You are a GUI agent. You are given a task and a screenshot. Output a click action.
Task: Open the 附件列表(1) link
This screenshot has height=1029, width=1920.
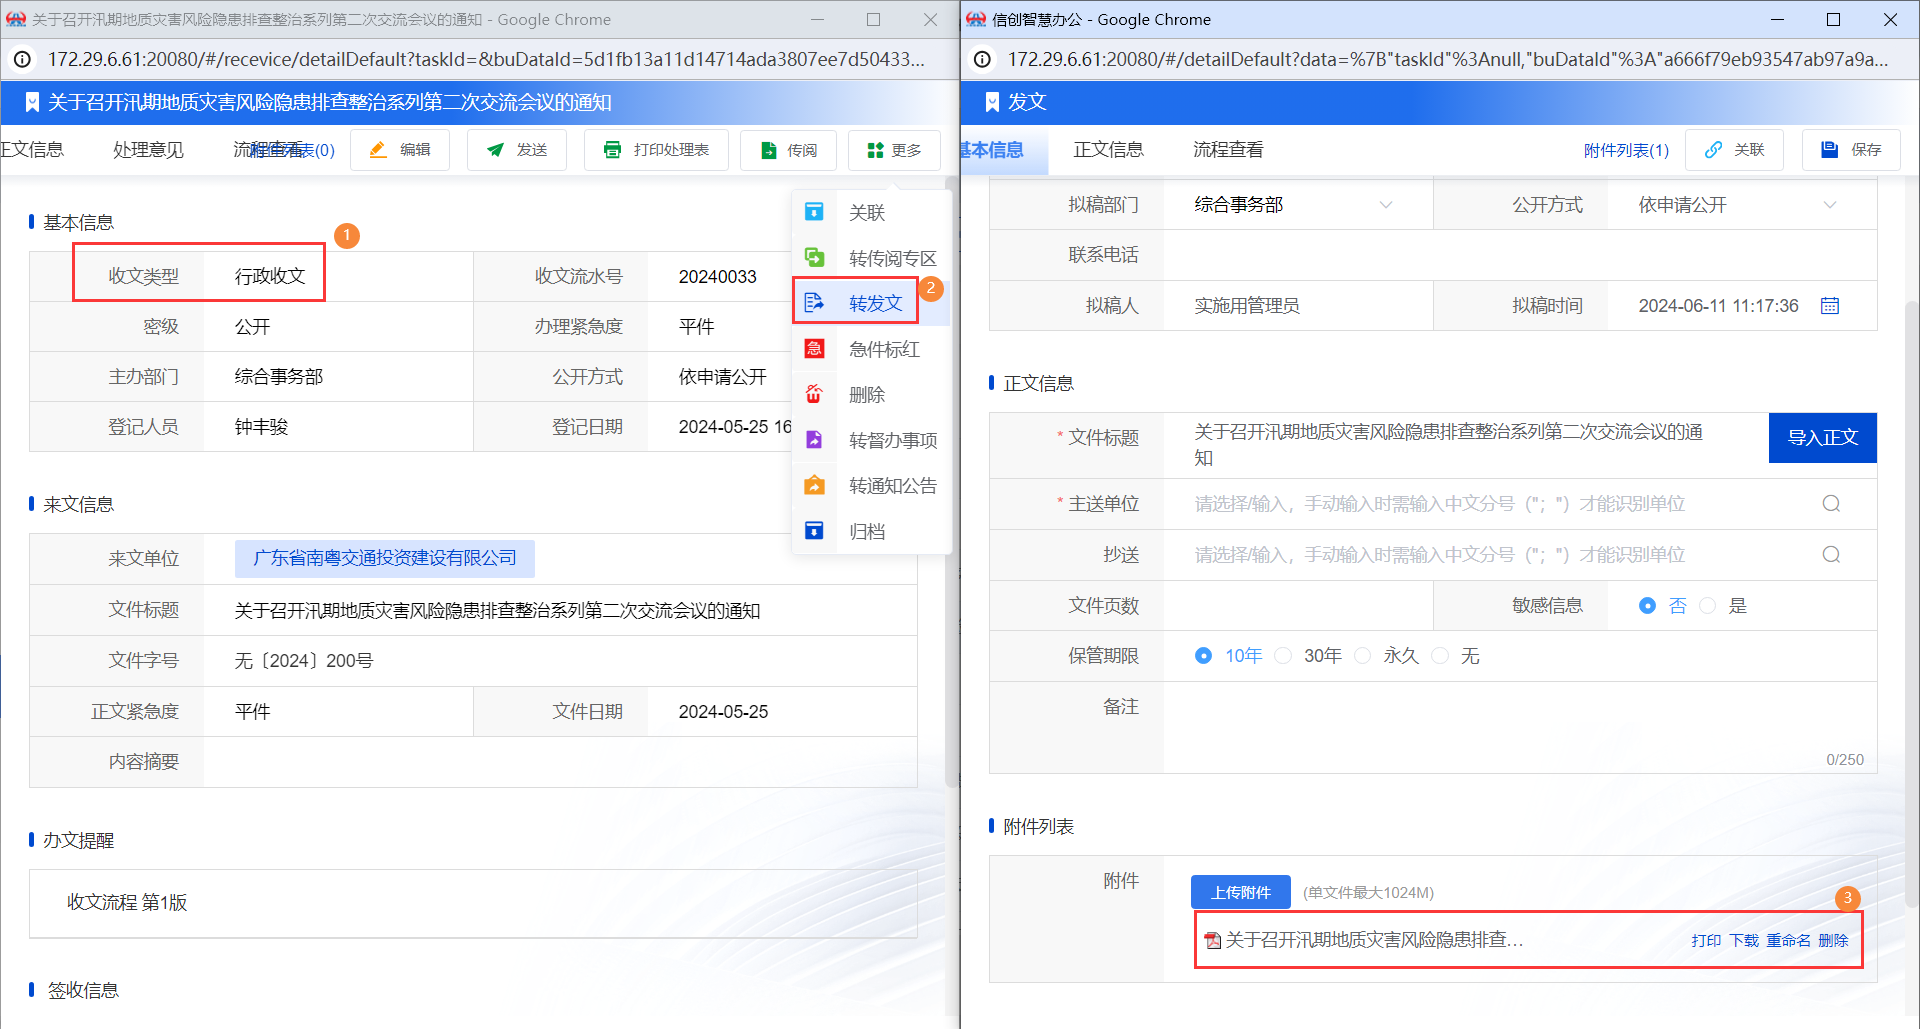click(1626, 150)
